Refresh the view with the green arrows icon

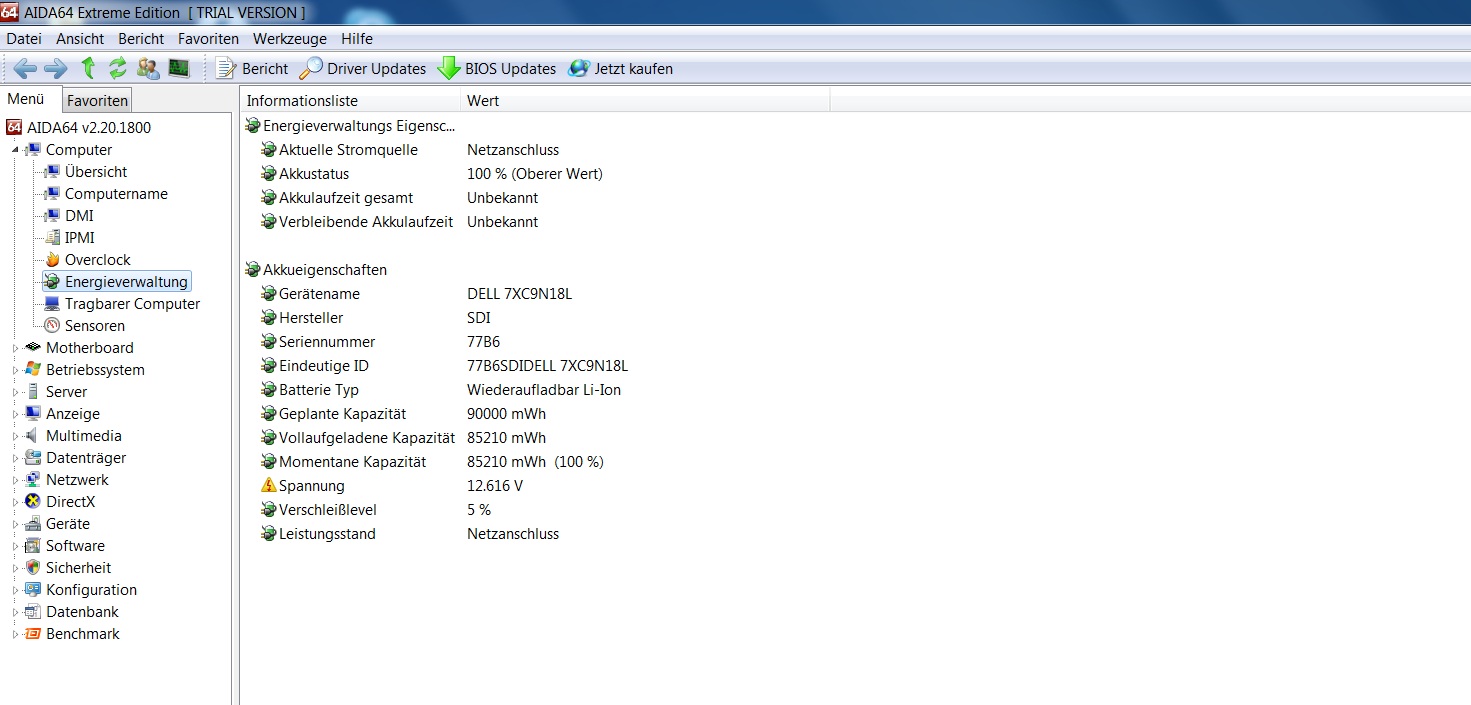[x=118, y=68]
